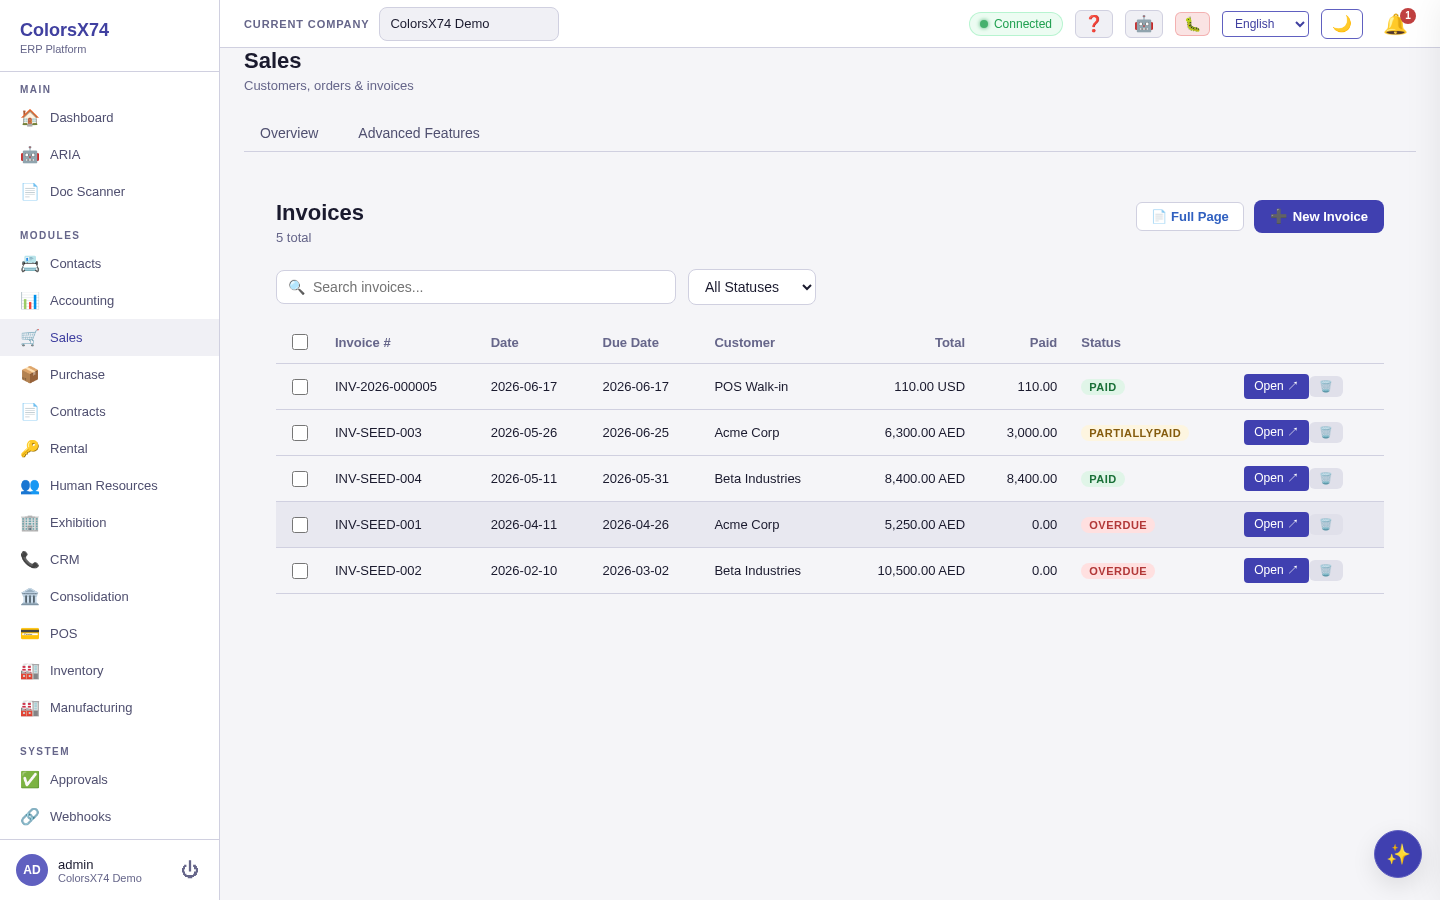
Task: Click the Human Resources people icon
Action: coord(30,485)
